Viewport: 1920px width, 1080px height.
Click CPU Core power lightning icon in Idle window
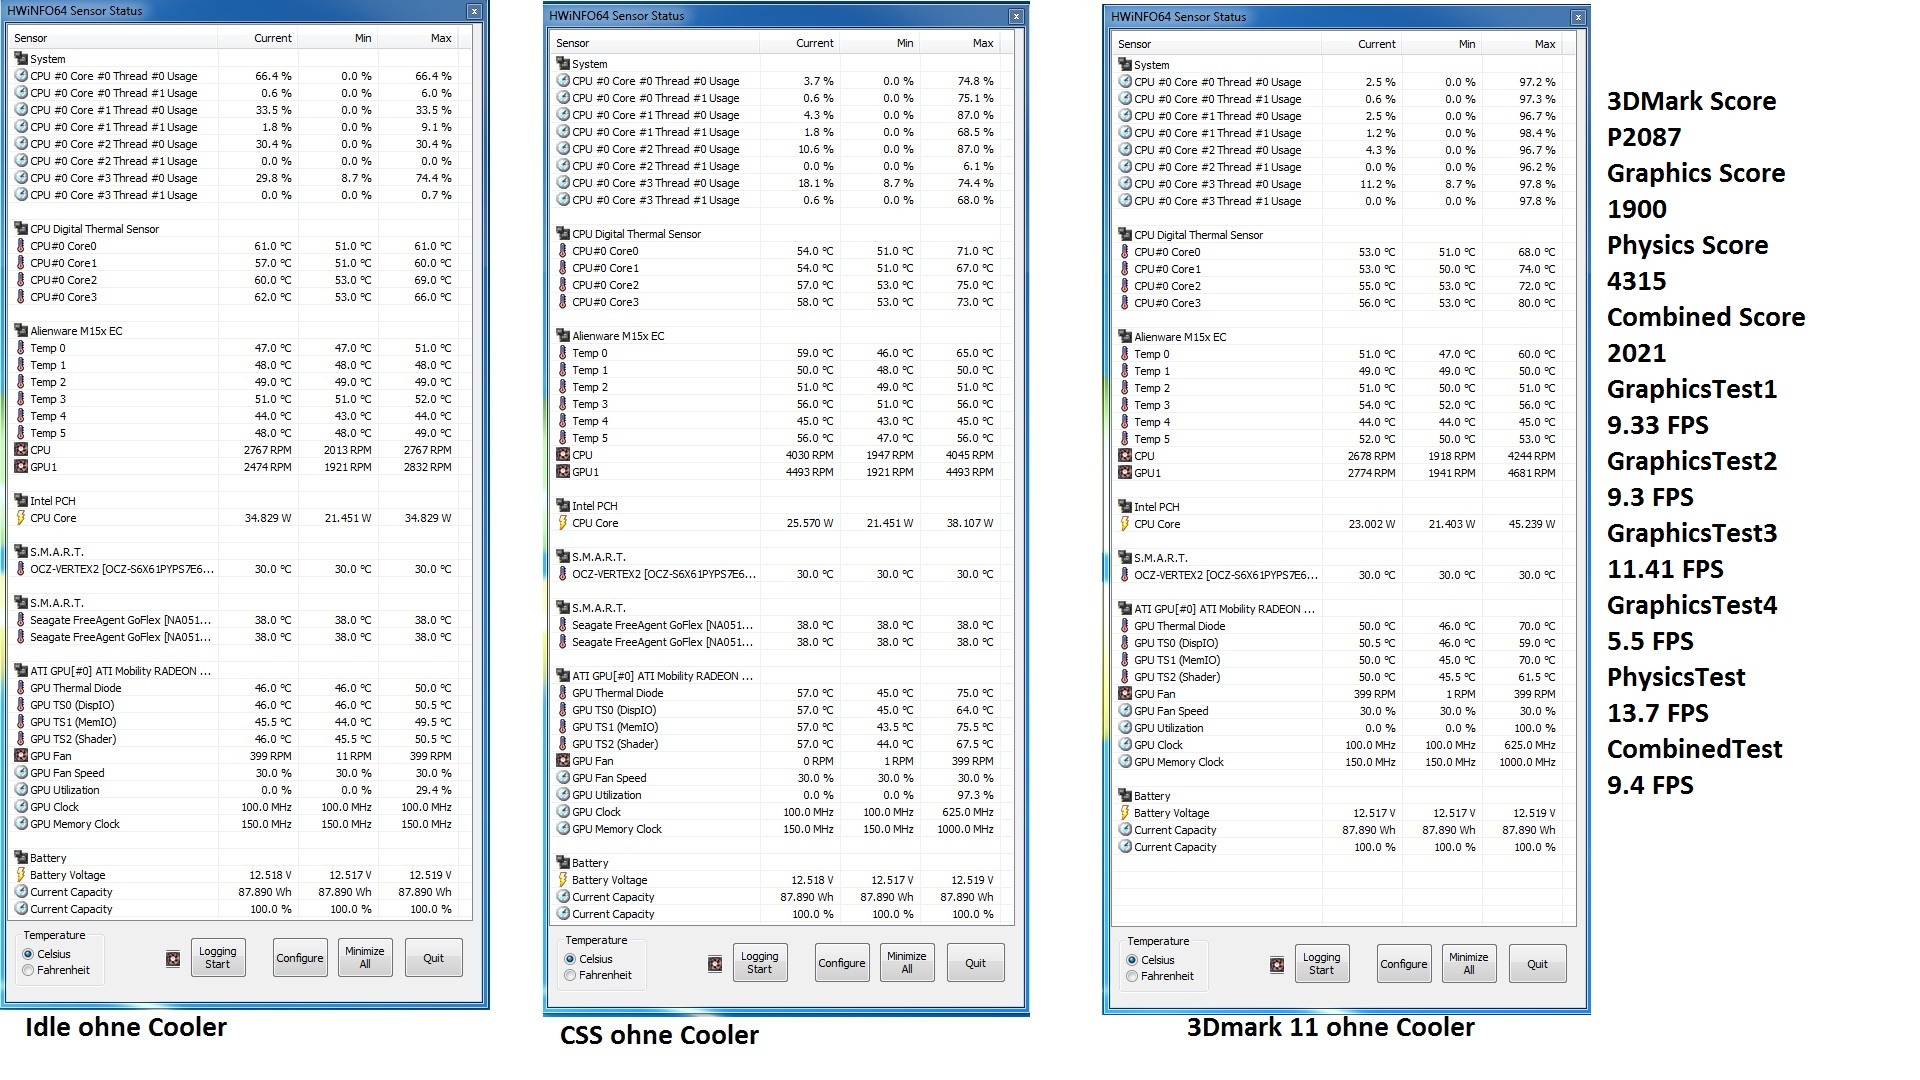[21, 518]
